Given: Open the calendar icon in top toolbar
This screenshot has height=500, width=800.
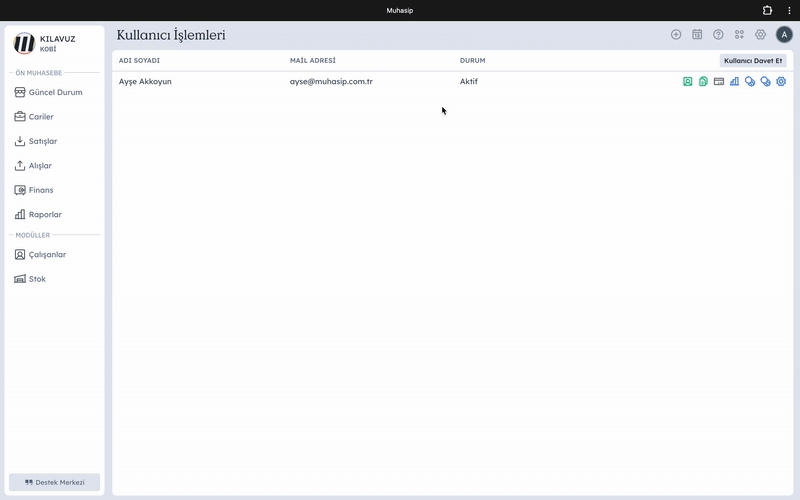Looking at the screenshot, I should (697, 35).
